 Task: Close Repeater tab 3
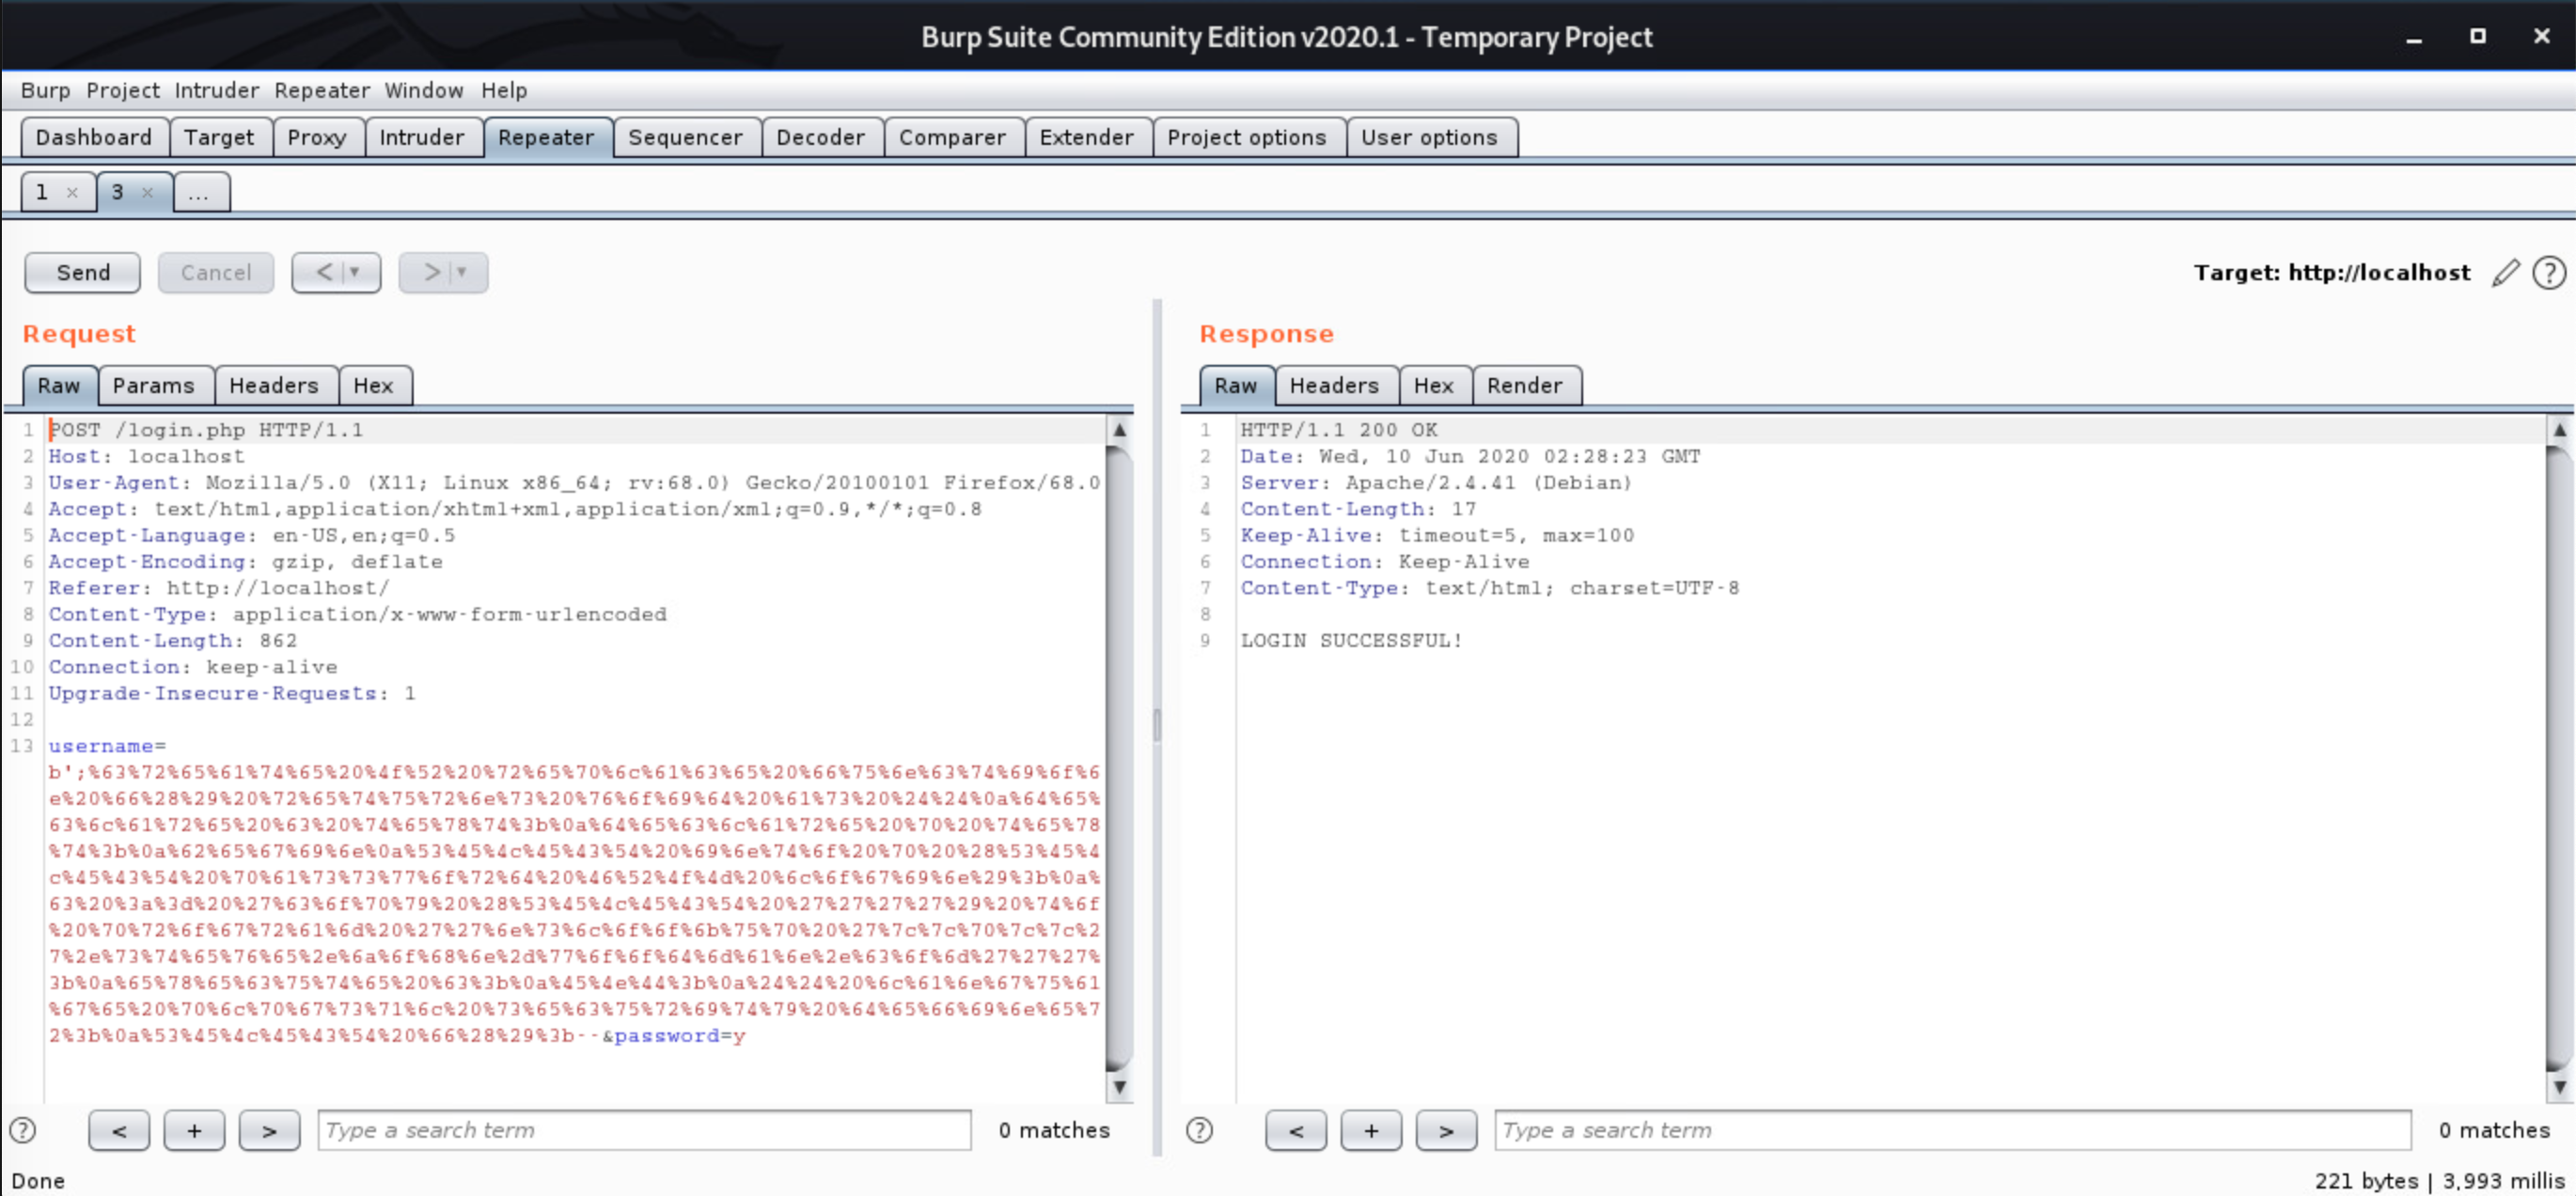coord(148,193)
